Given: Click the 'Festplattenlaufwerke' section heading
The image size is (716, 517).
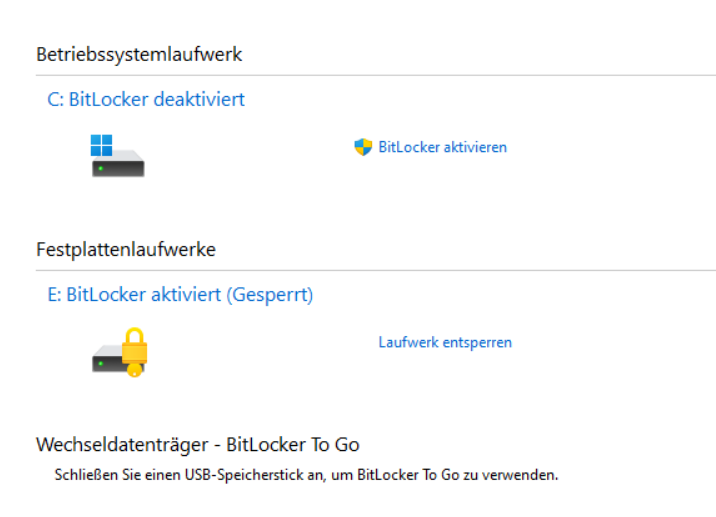Looking at the screenshot, I should point(126,248).
